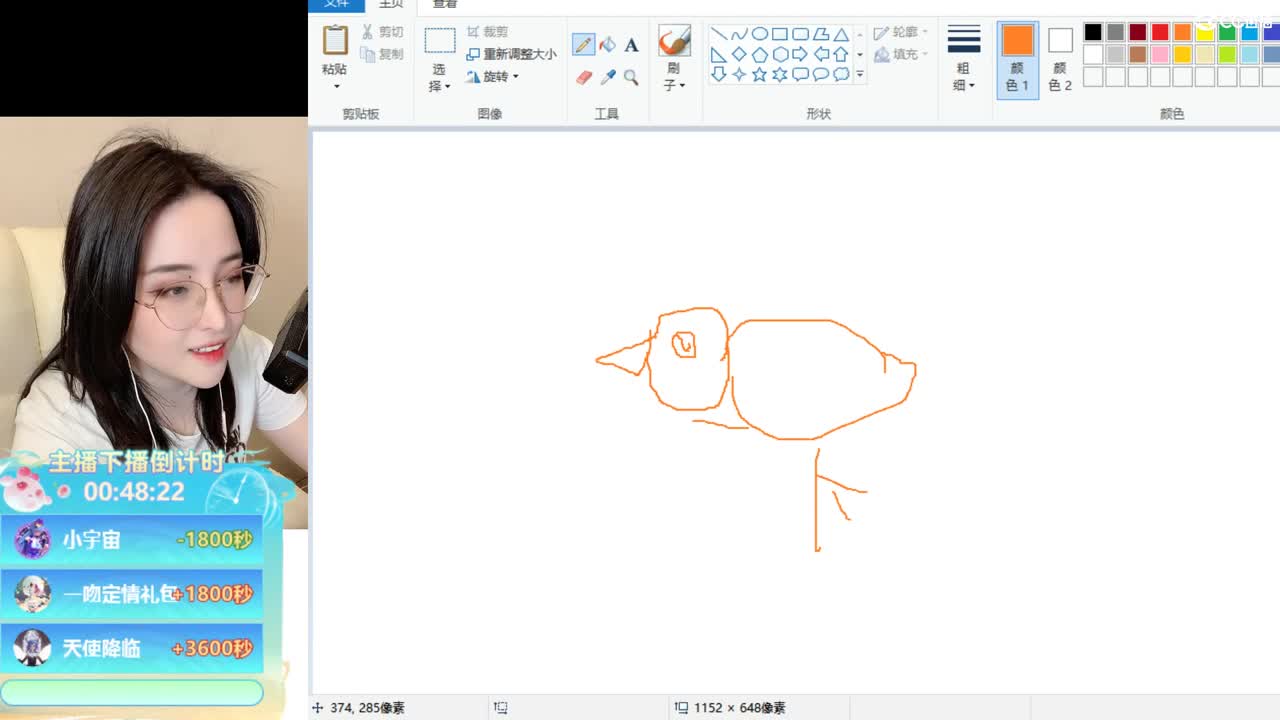Choose the Right triangle shape
Image resolution: width=1280 pixels, height=720 pixels.
click(719, 54)
